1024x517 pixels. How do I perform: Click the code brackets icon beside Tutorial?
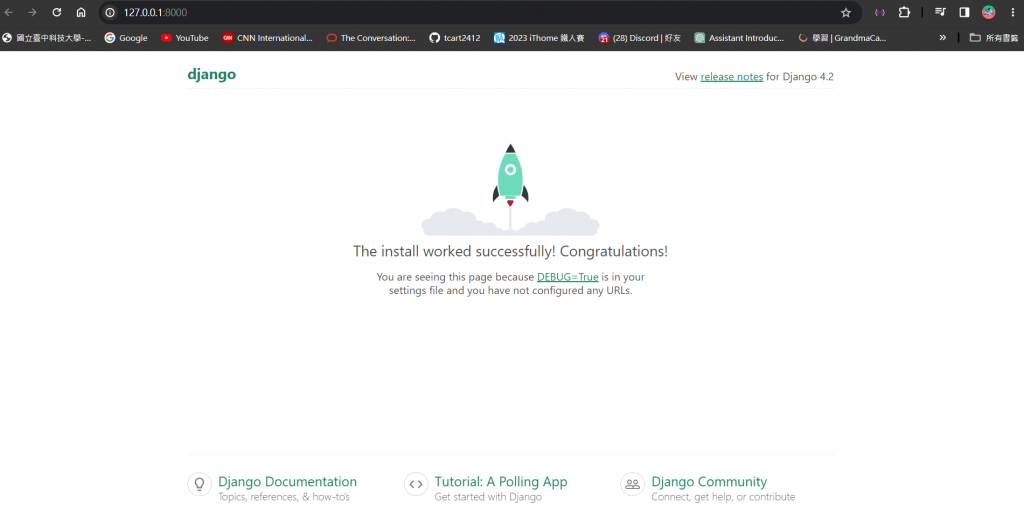(x=416, y=484)
